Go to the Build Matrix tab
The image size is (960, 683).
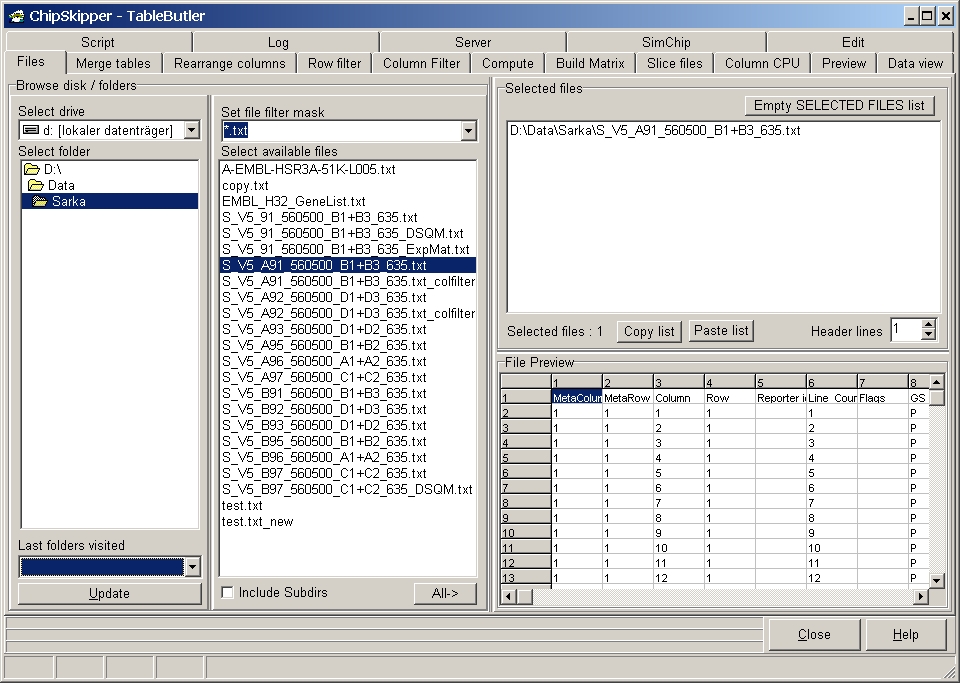[590, 63]
